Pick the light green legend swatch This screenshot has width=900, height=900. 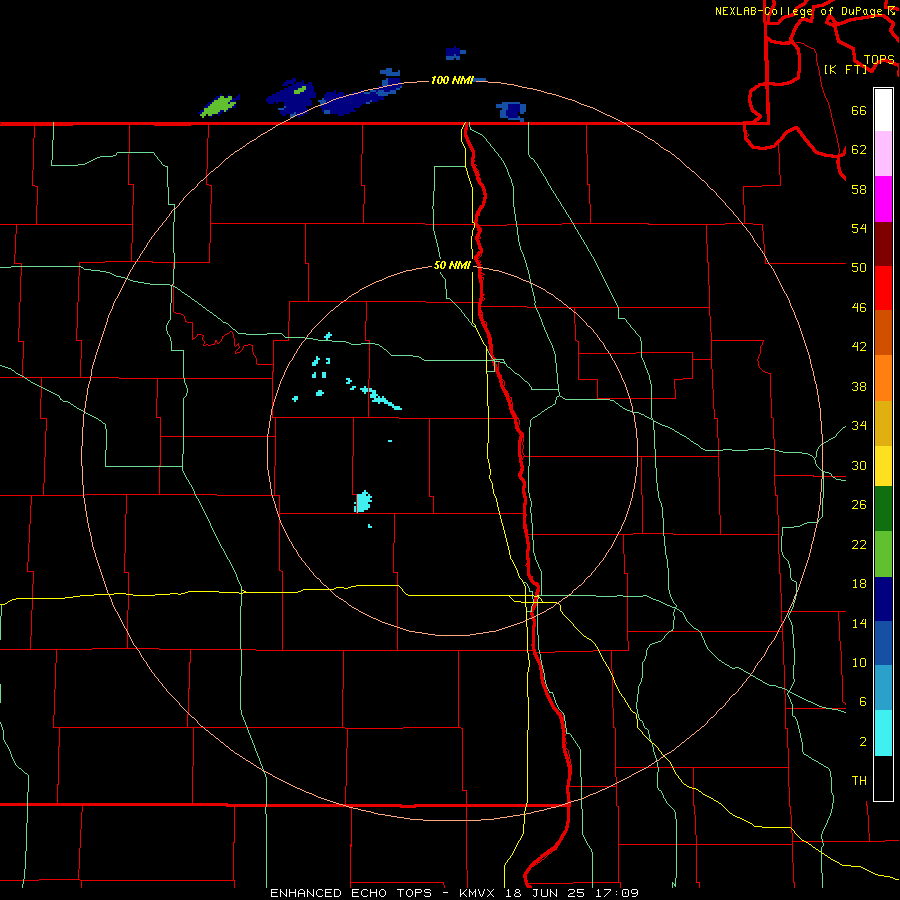click(x=883, y=554)
